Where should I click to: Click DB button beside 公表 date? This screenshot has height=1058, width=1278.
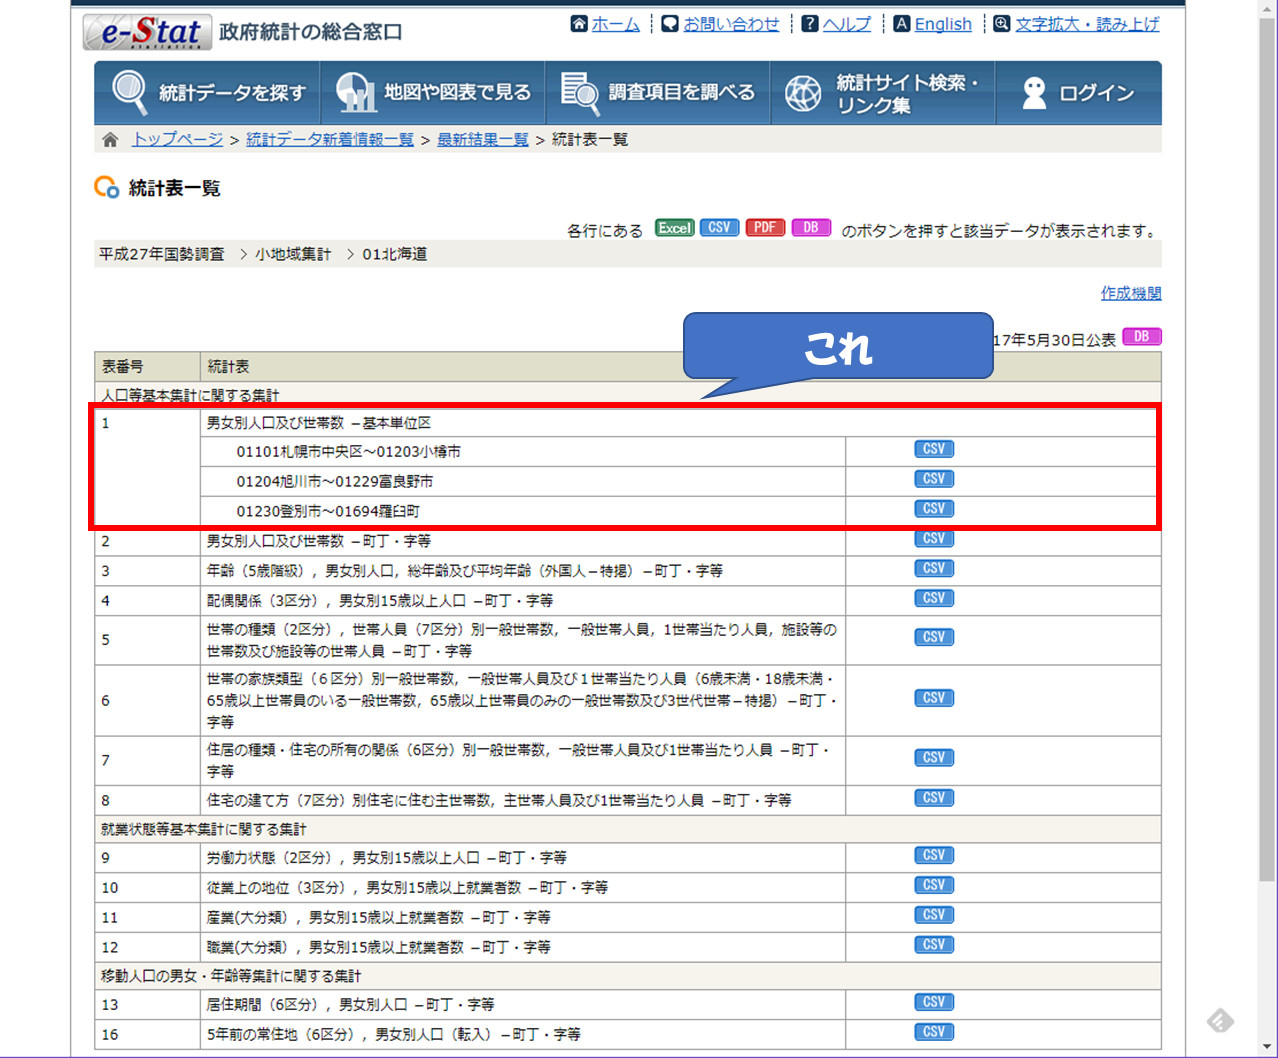coord(1141,337)
